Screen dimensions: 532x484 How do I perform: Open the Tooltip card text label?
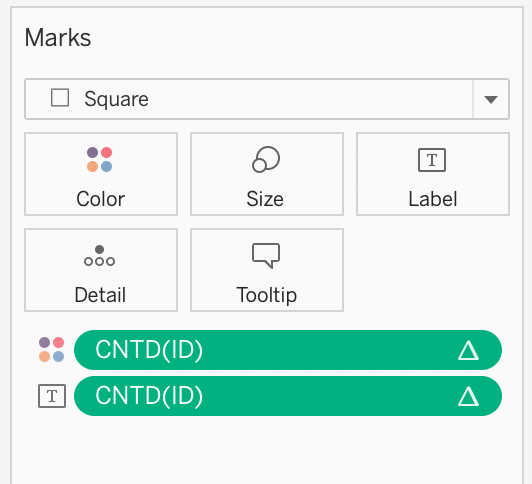(x=267, y=295)
